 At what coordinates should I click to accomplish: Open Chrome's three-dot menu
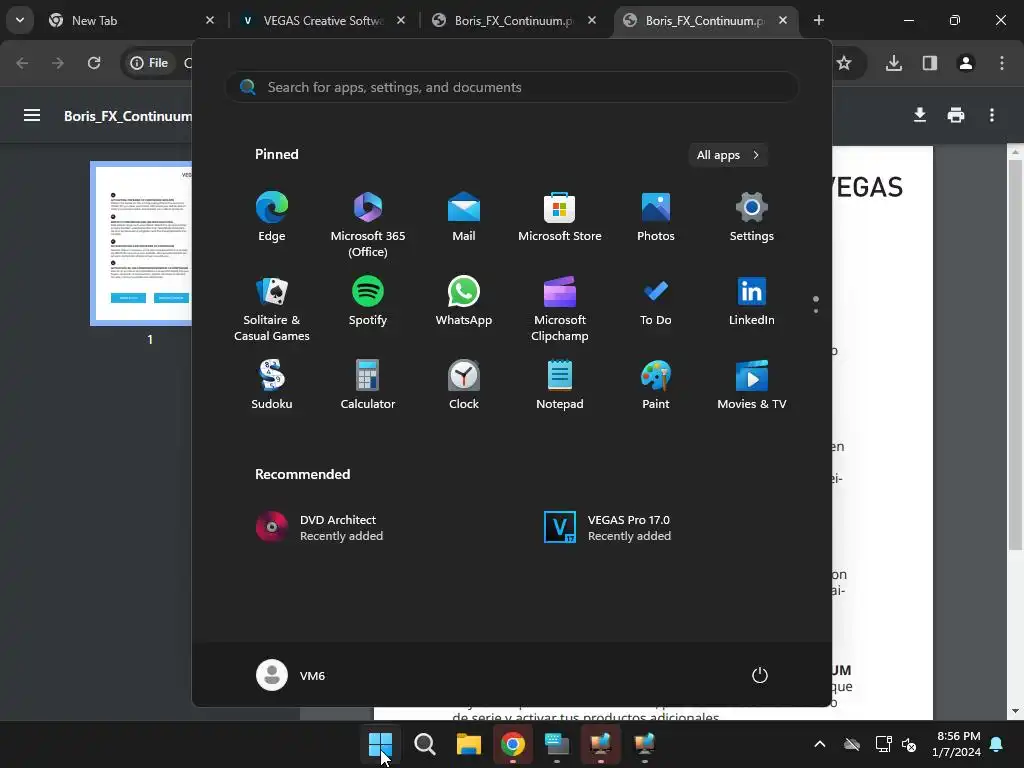coord(1002,63)
